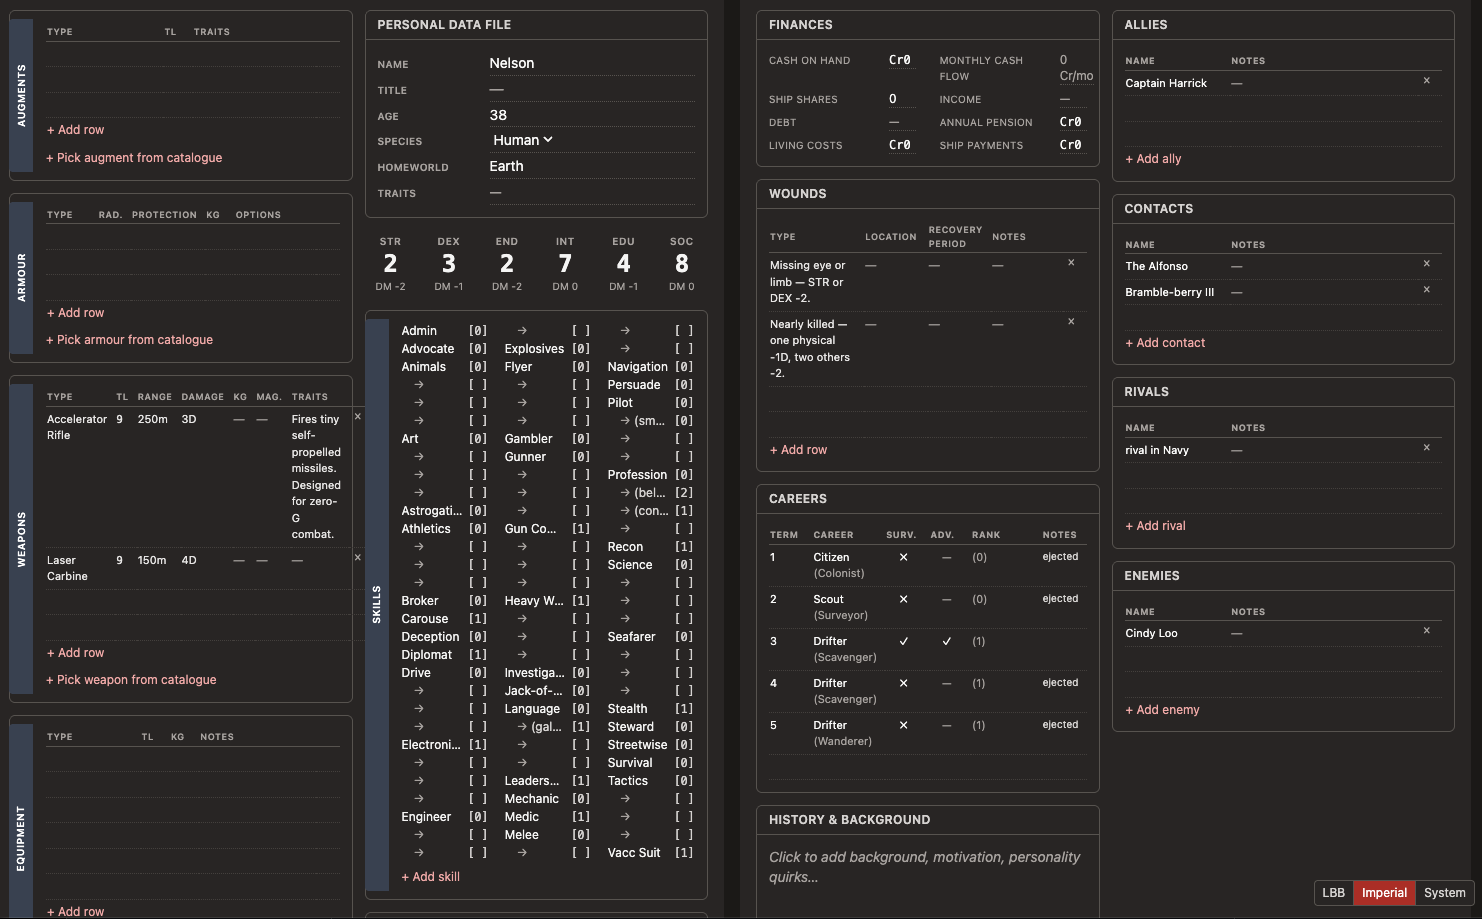Edit the EDU characteristic value
Viewport: 1482px width, 919px height.
click(623, 264)
